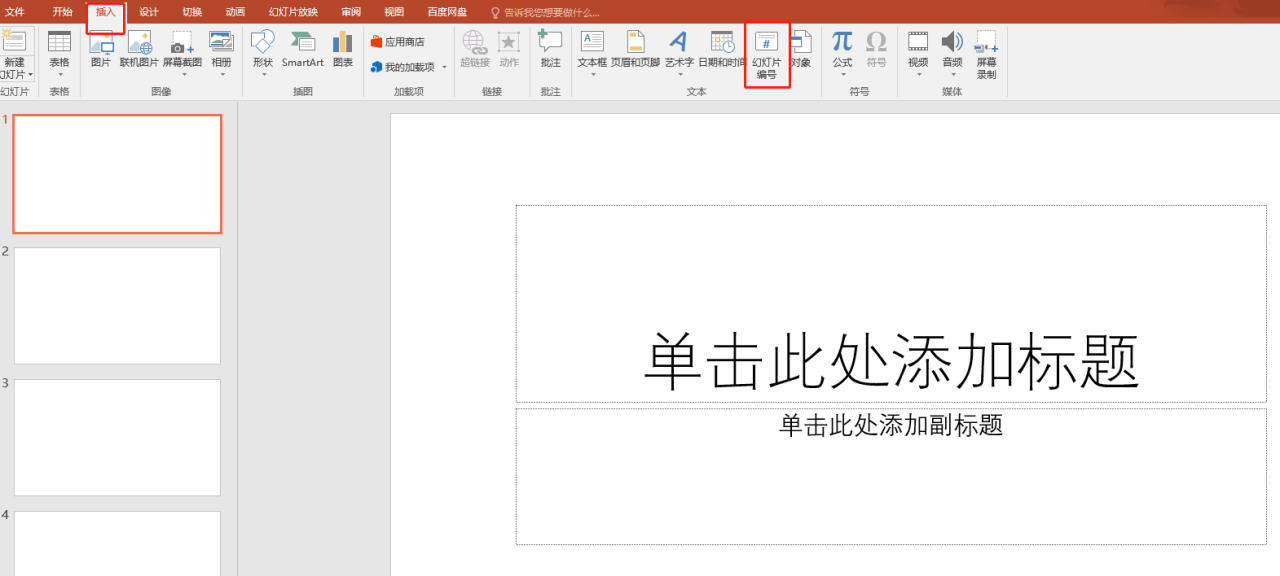The height and width of the screenshot is (576, 1280).
Task: Click the Slide Number (幻灯片编号) icon
Action: (766, 43)
